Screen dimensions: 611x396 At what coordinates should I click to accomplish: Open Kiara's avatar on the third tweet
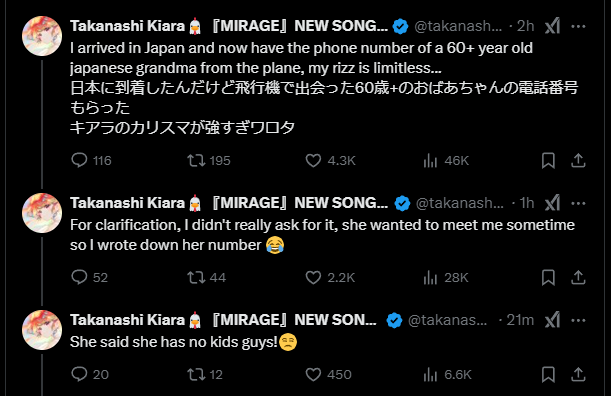[42, 330]
